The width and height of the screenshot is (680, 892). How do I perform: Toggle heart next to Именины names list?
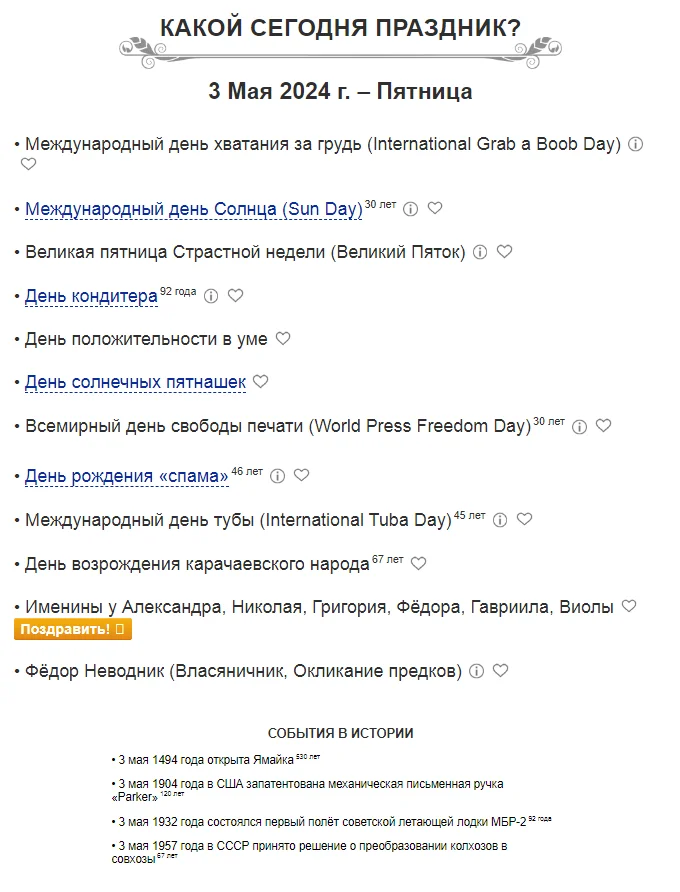629,606
